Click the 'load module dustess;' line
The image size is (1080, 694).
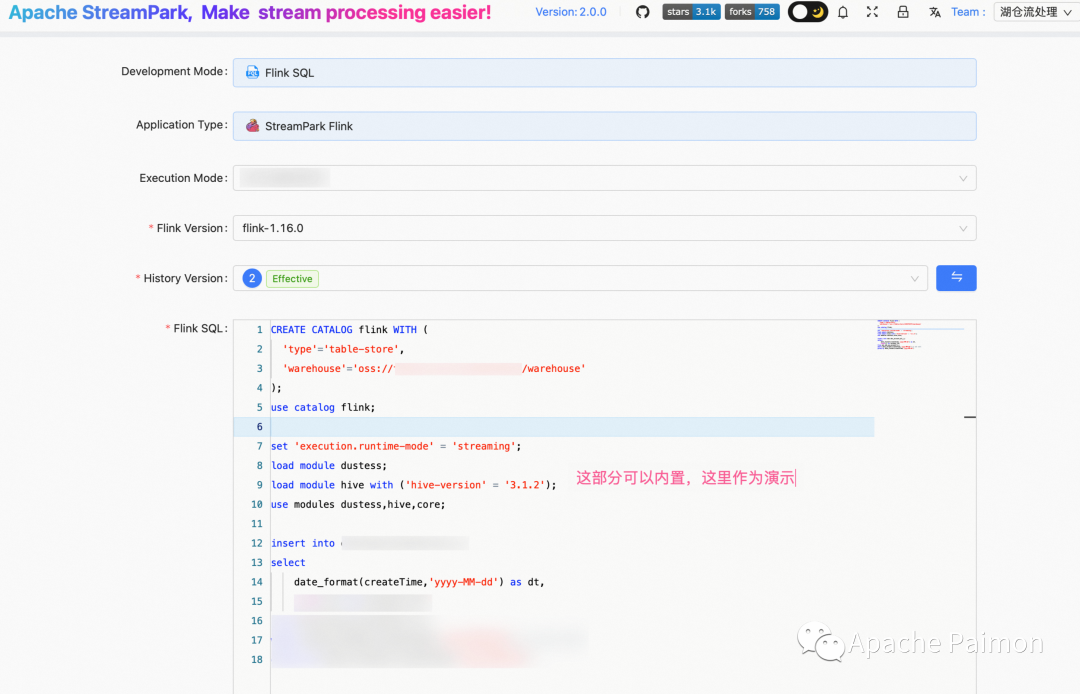point(329,465)
